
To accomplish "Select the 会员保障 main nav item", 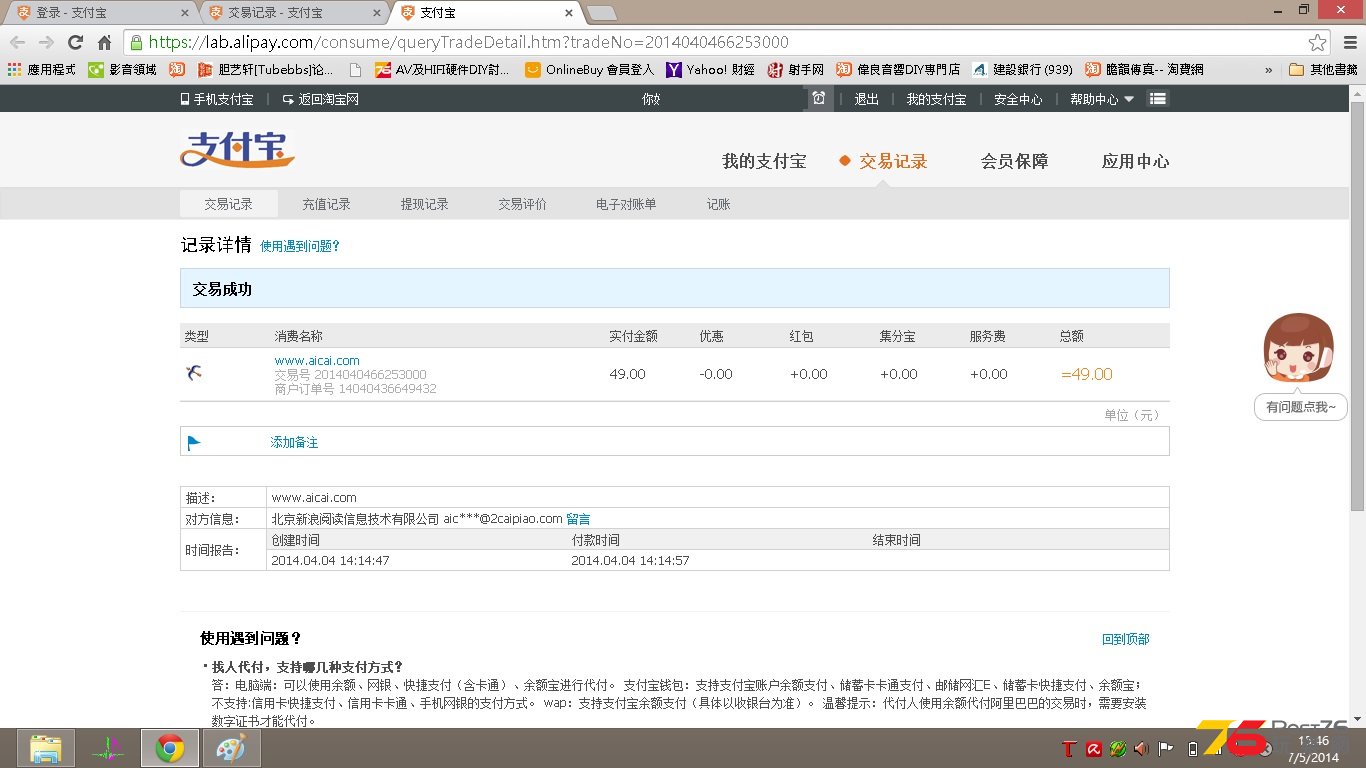I will coord(1014,161).
